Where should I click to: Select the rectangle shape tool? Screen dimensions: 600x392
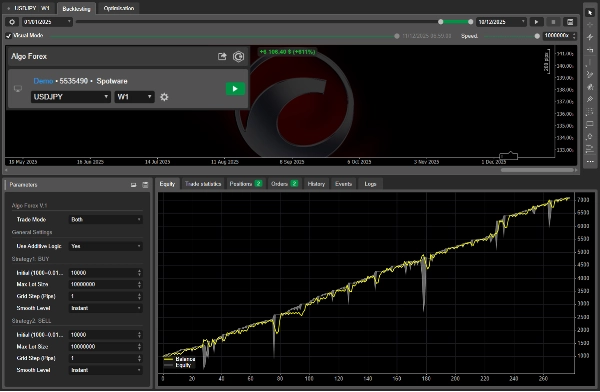590,124
